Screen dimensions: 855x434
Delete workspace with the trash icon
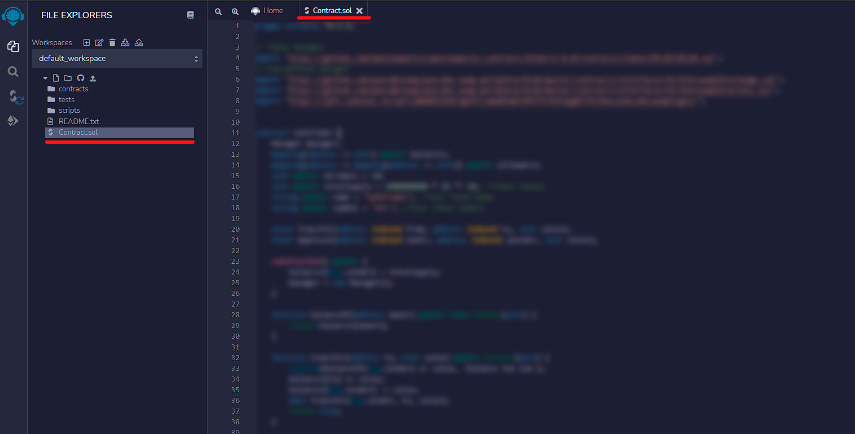point(112,43)
